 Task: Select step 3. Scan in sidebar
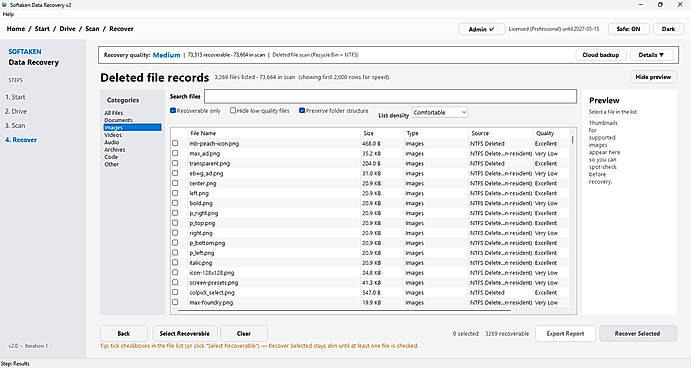pos(15,126)
